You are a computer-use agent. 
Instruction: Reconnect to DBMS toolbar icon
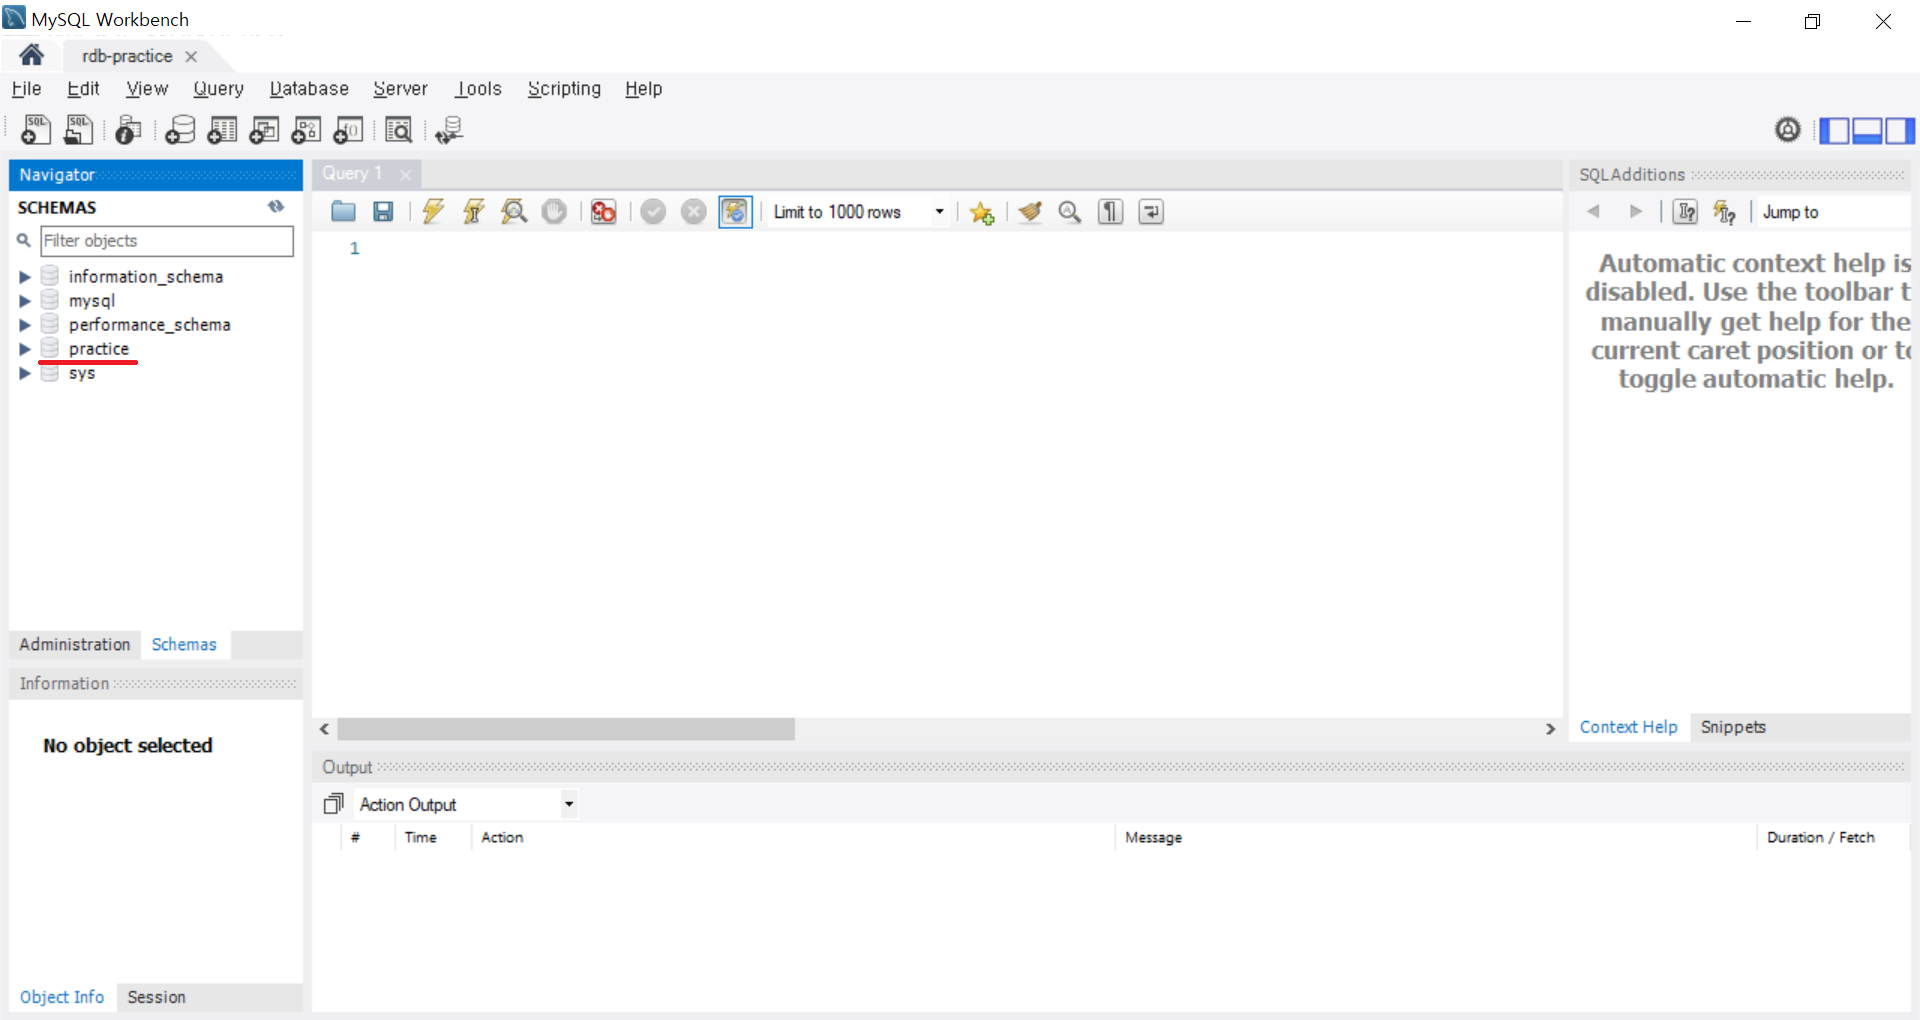click(449, 130)
